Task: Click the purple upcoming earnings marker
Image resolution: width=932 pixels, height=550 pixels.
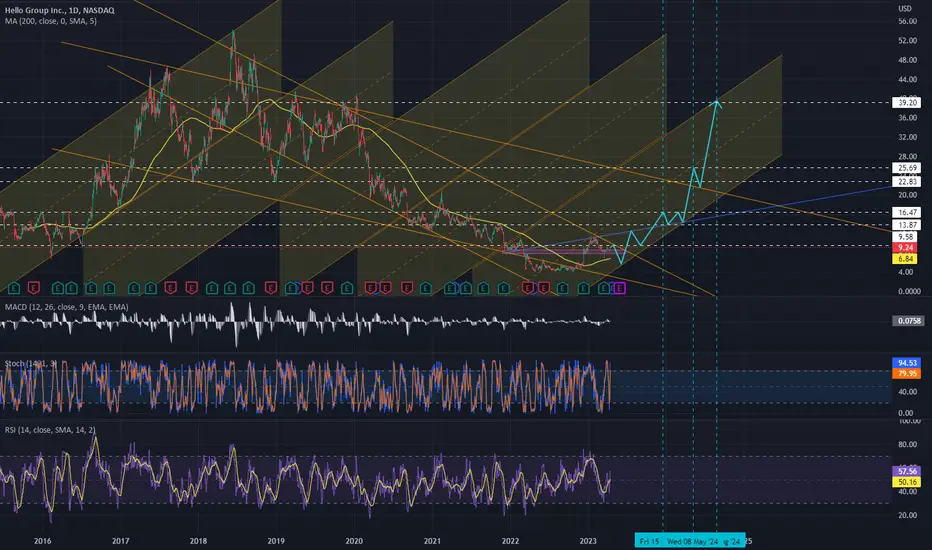Action: (619, 288)
